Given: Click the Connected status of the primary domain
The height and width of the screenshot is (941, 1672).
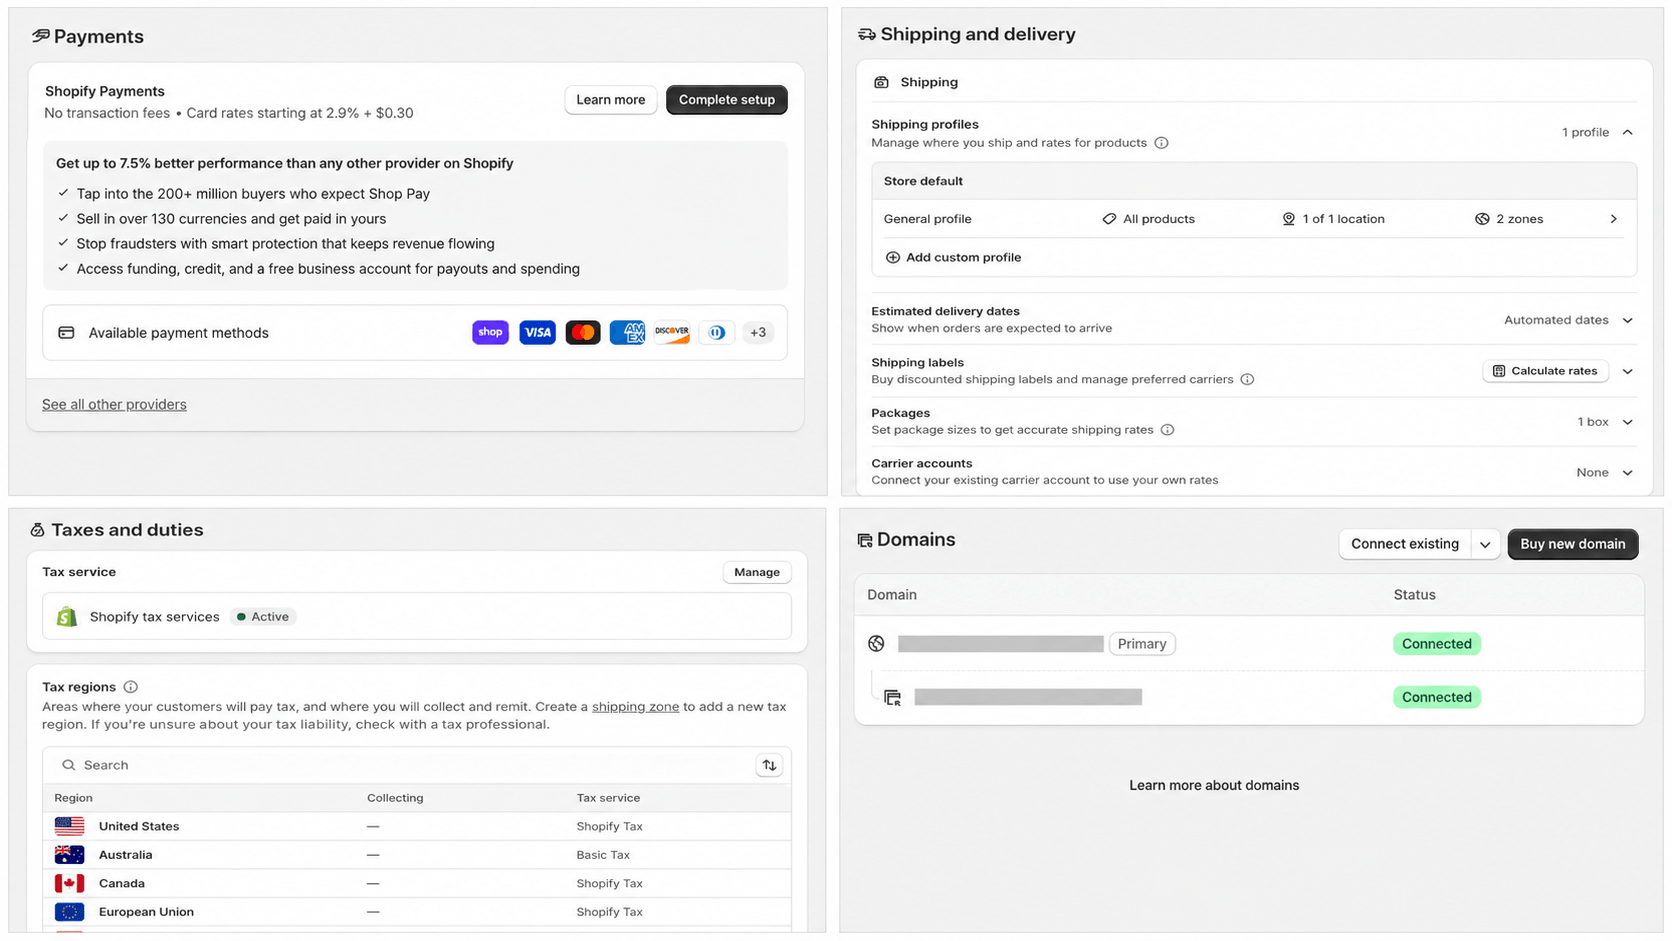Looking at the screenshot, I should [x=1436, y=644].
